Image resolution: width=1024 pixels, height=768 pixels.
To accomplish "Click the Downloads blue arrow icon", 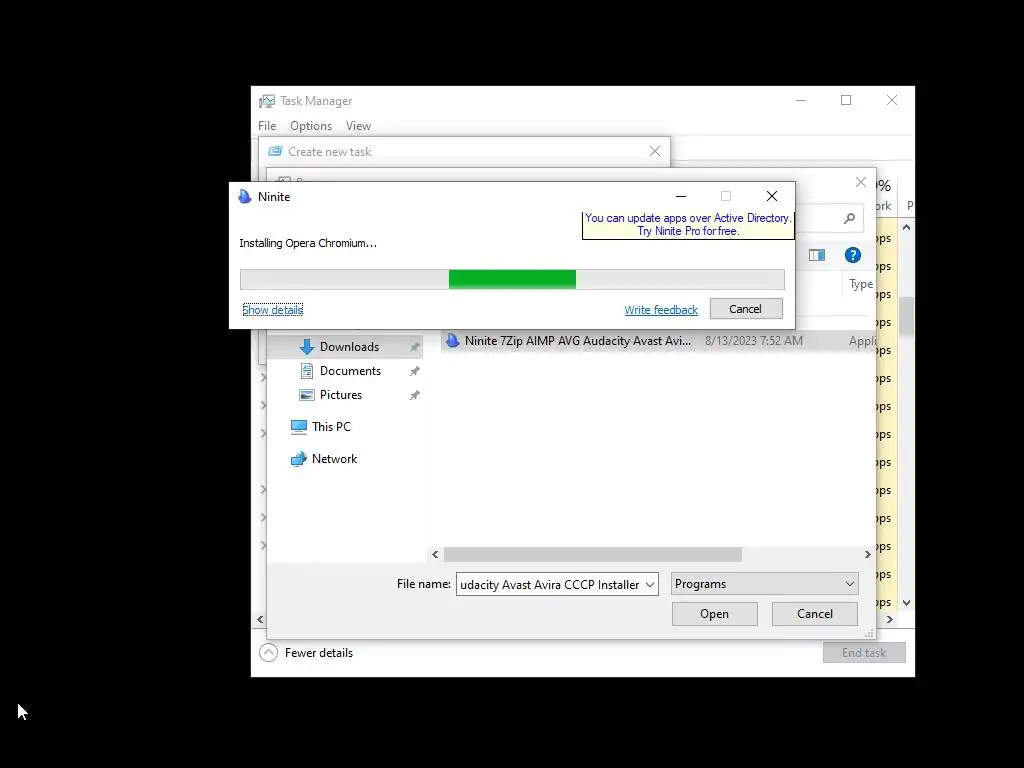I will [306, 347].
